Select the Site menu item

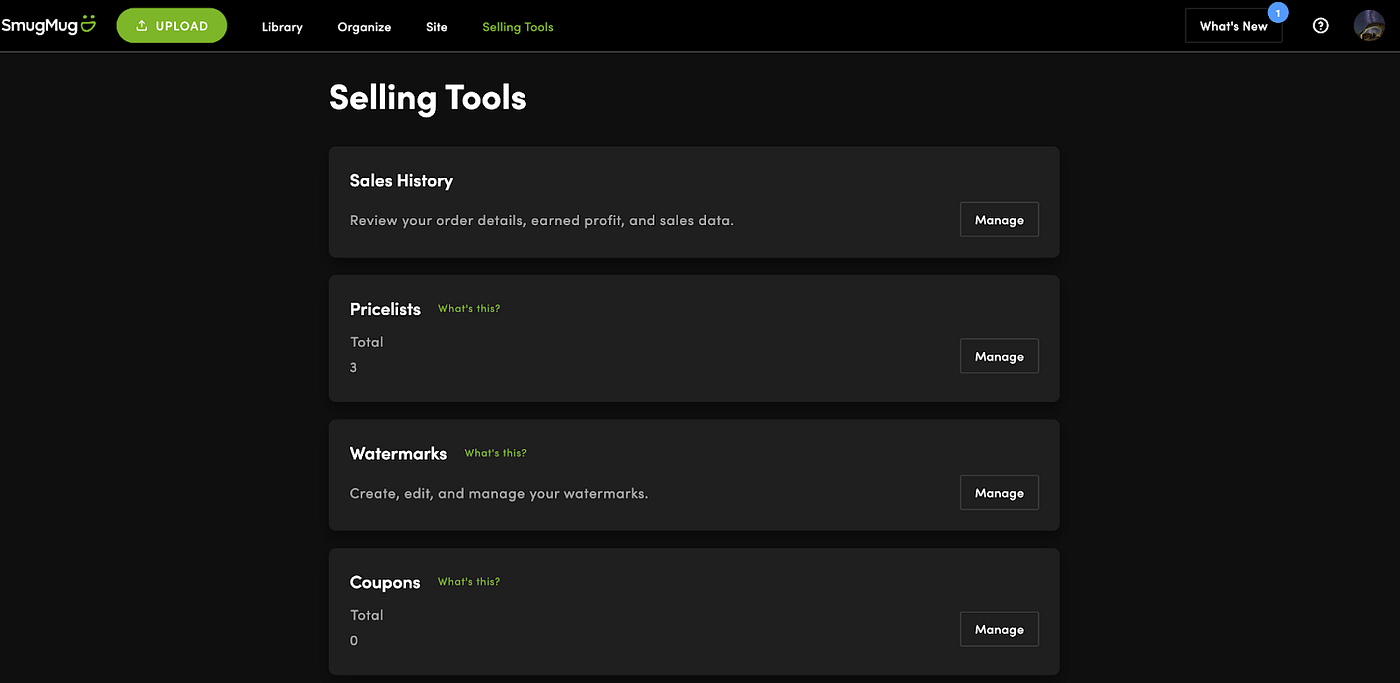[x=436, y=27]
